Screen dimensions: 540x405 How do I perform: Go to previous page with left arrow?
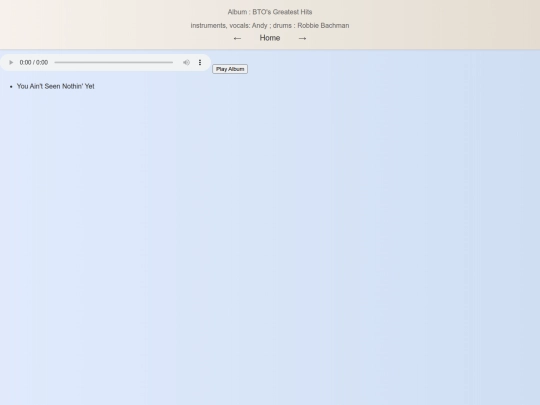click(237, 38)
